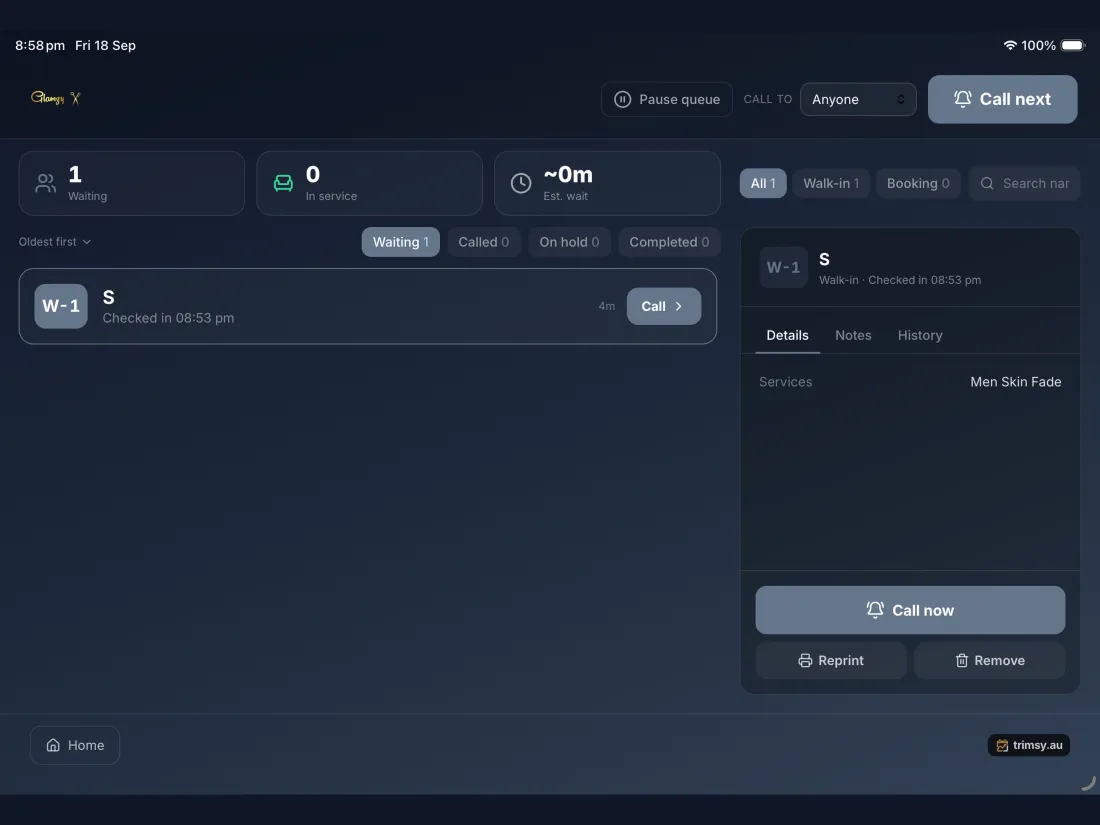Remove customer S from the queue

(x=990, y=660)
